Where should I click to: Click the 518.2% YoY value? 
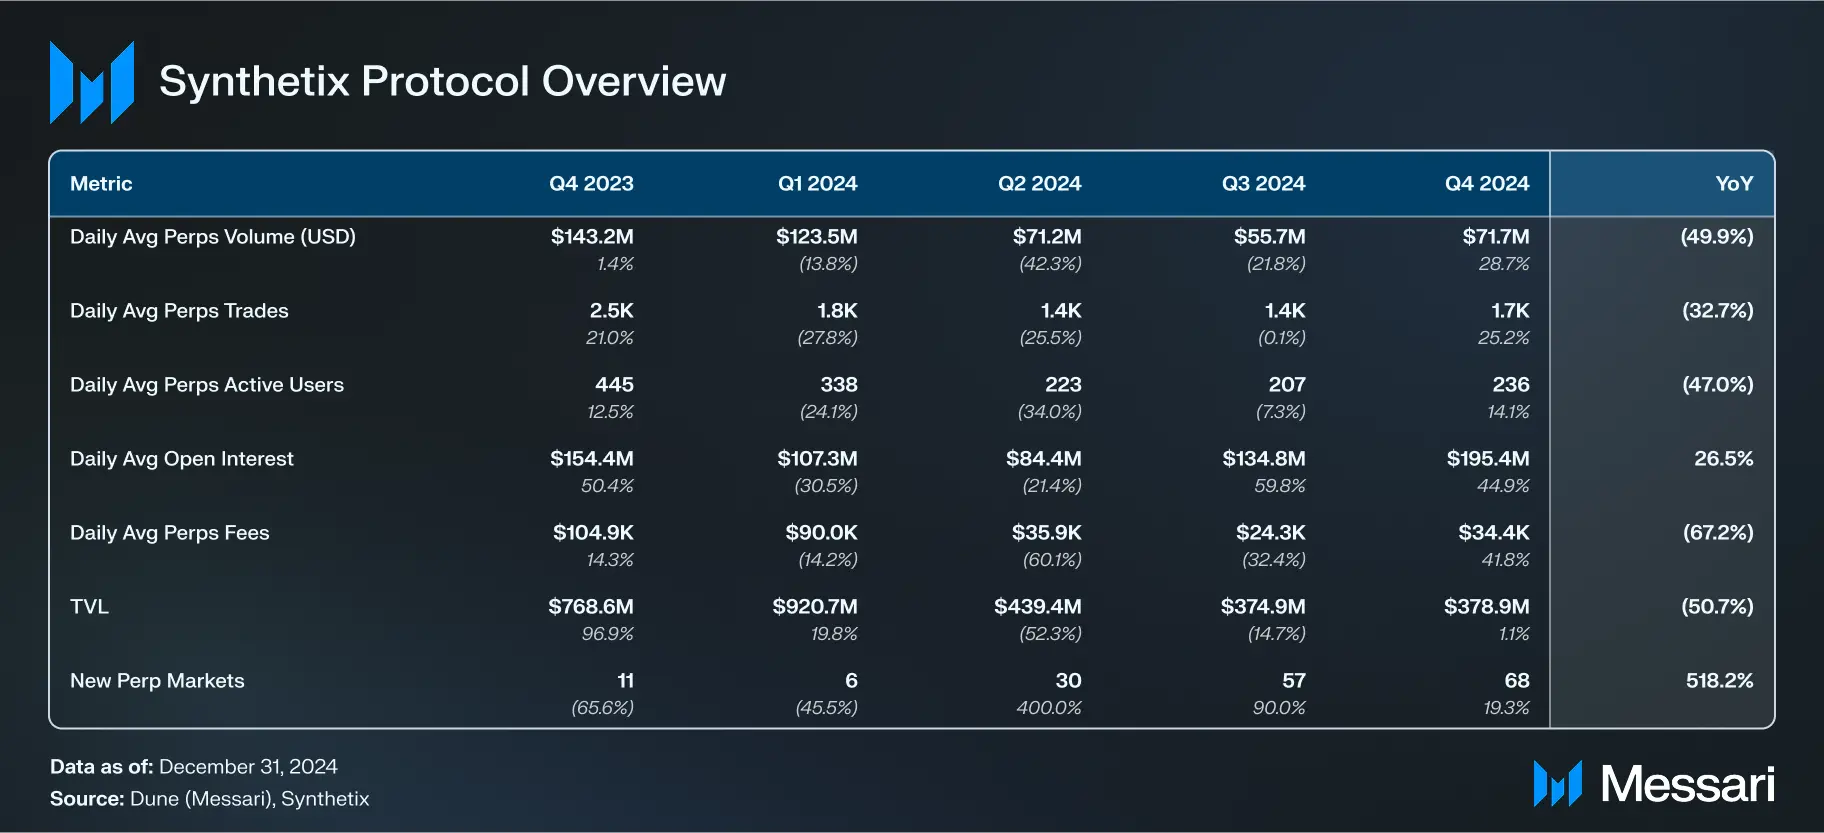[x=1719, y=681]
